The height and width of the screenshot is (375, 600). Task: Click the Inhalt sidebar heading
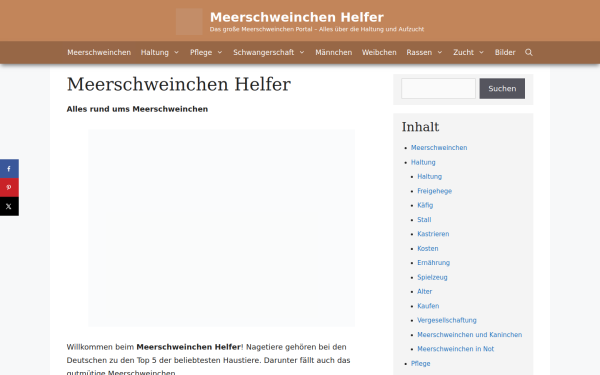point(420,127)
